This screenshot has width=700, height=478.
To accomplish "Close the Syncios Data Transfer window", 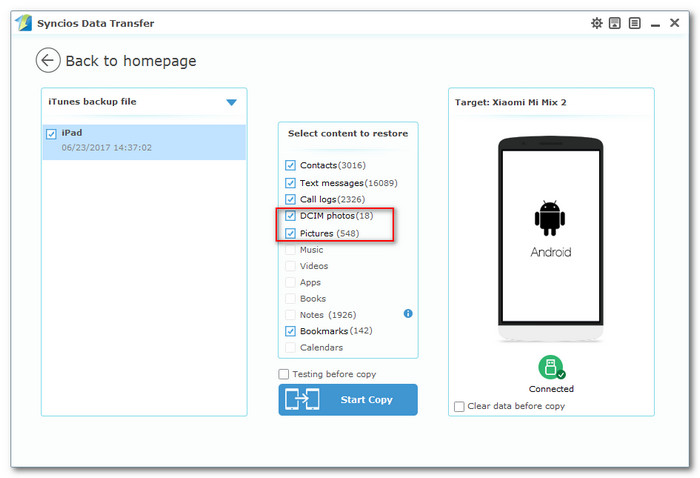I will (x=675, y=23).
